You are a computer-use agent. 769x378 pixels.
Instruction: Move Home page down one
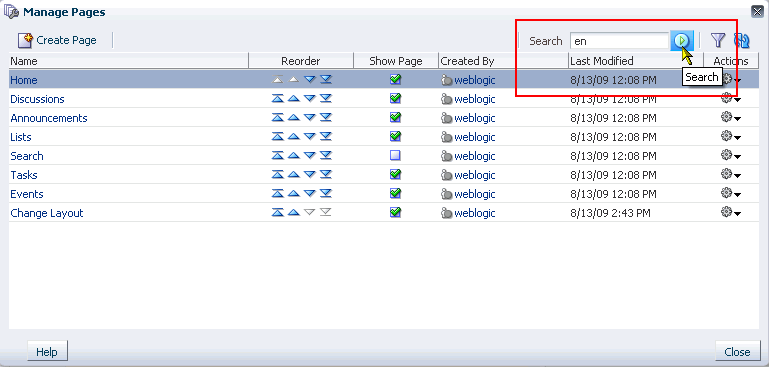point(309,79)
